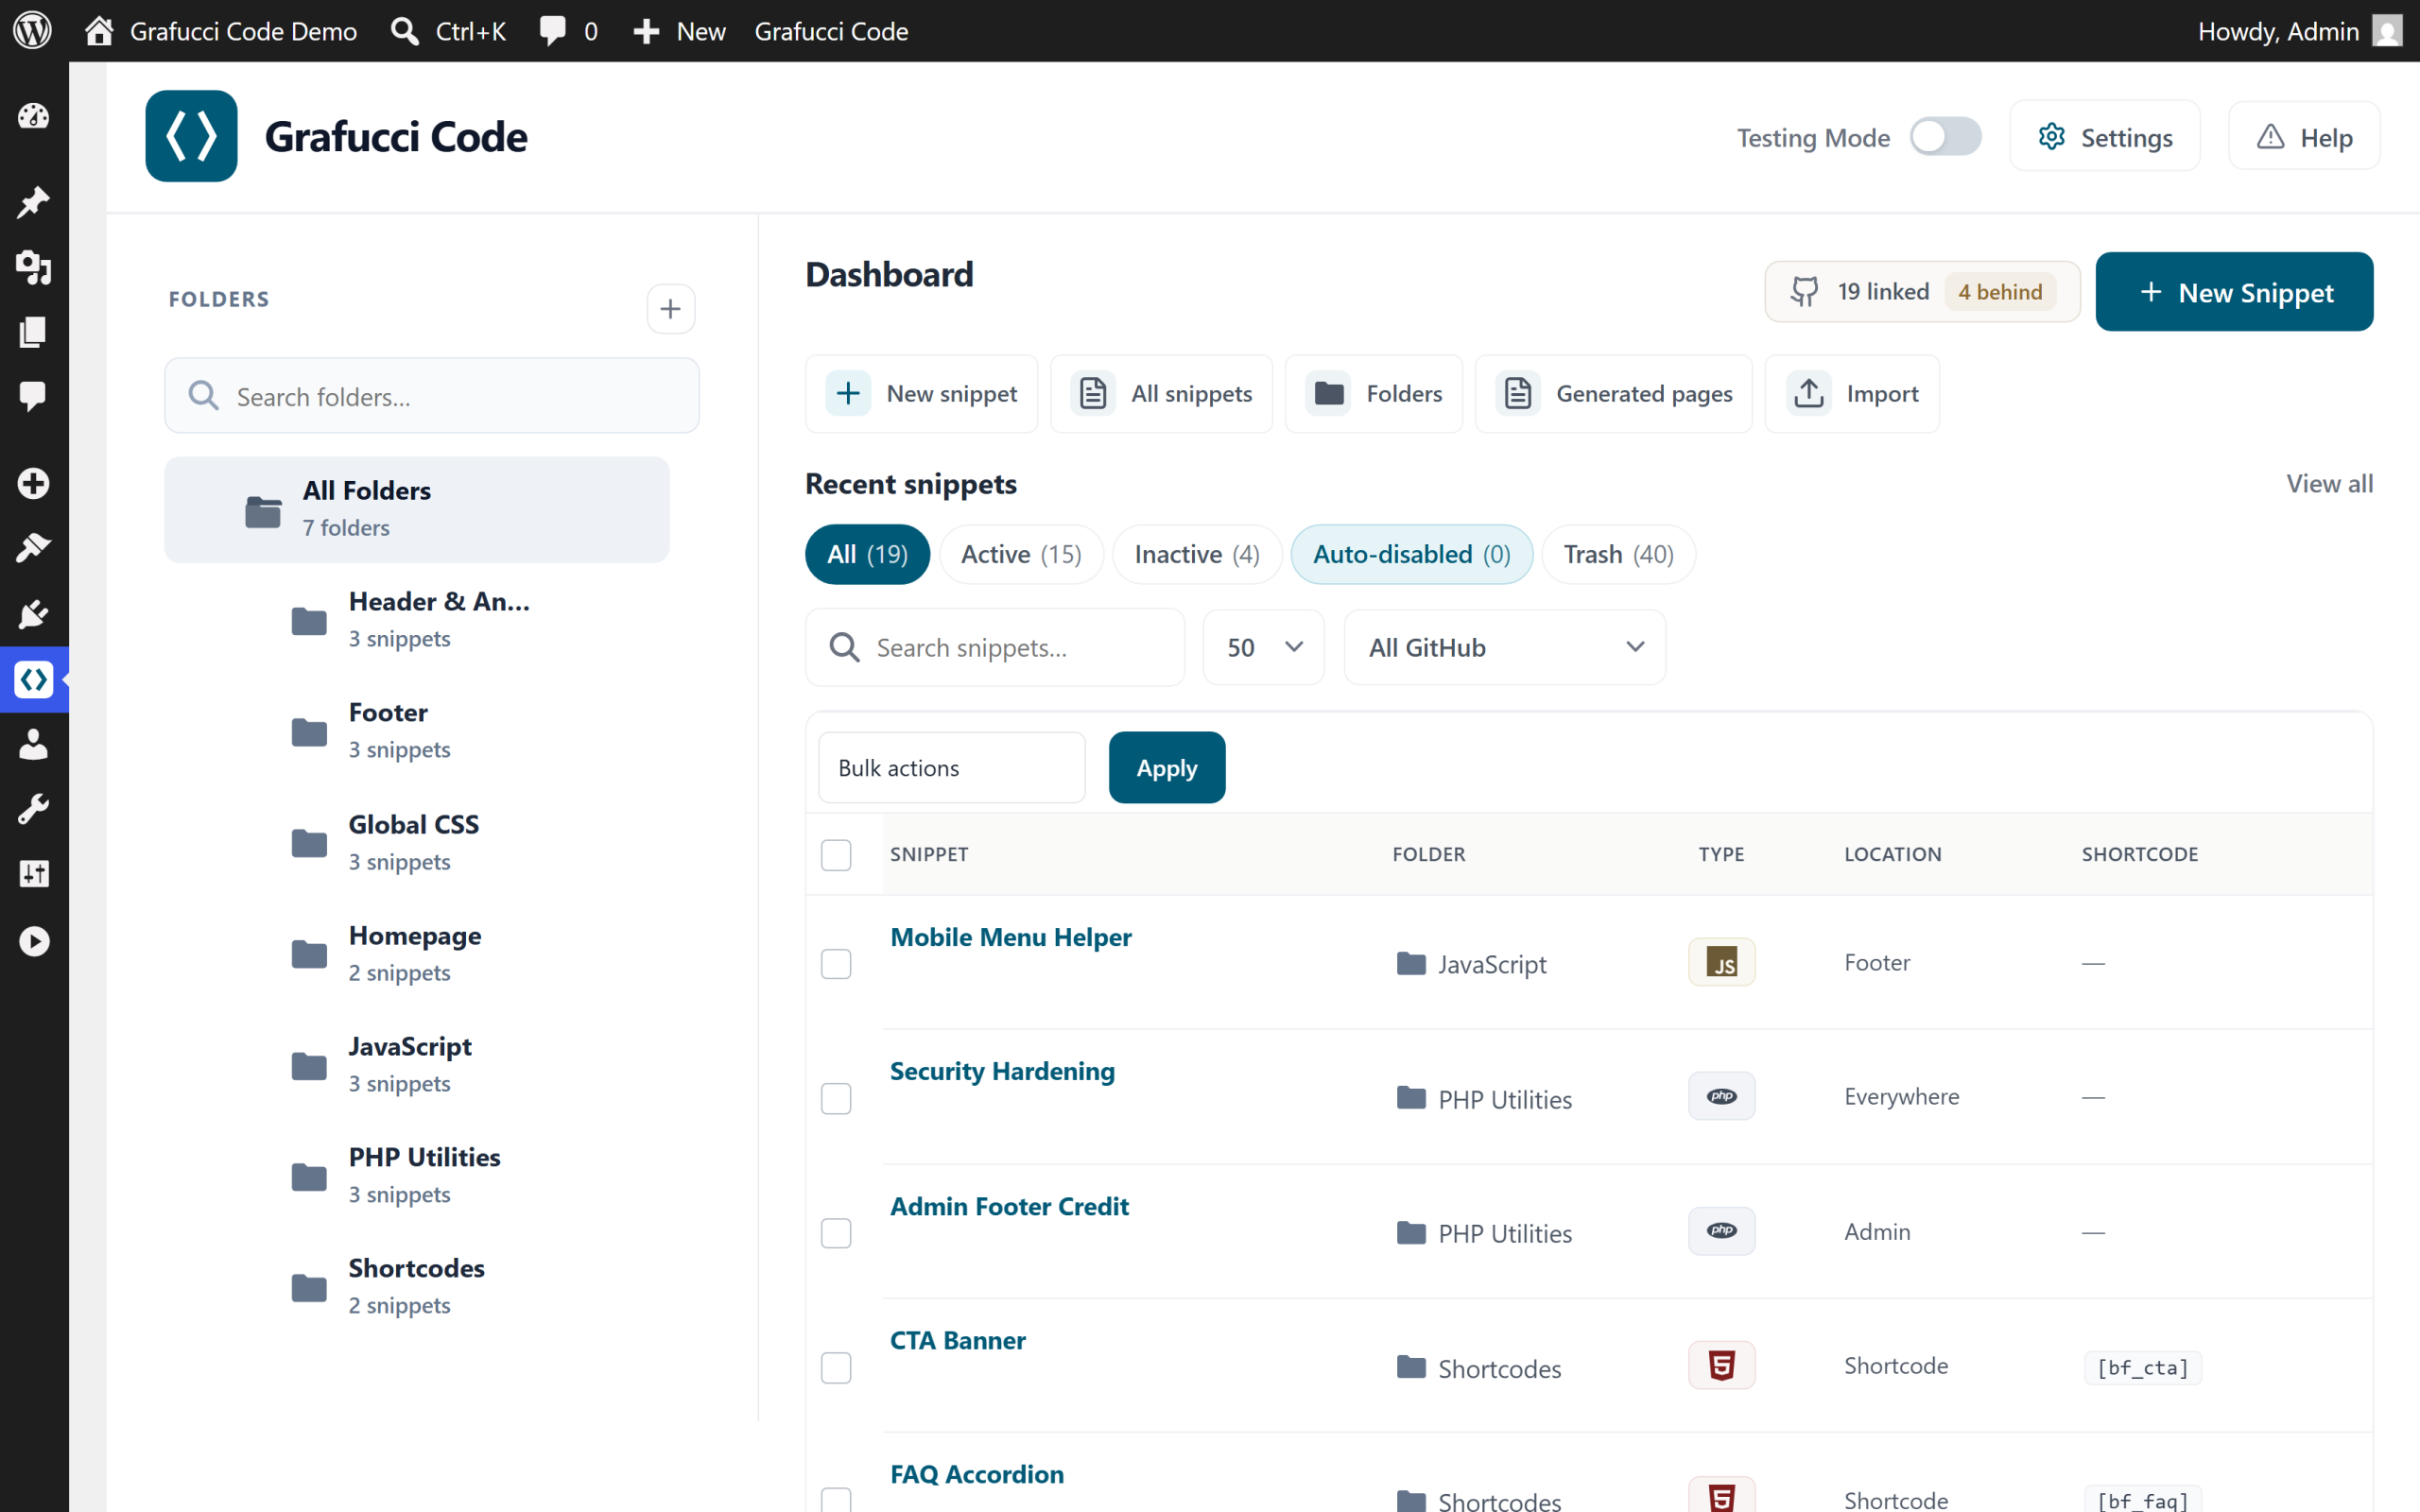2420x1512 pixels.
Task: Open Posts pin icon in sidebar
Action: pyautogui.click(x=34, y=202)
